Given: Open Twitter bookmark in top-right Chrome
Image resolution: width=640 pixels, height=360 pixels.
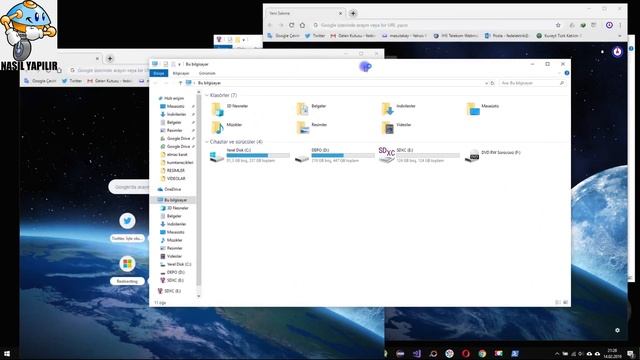Looking at the screenshot, I should coord(315,36).
